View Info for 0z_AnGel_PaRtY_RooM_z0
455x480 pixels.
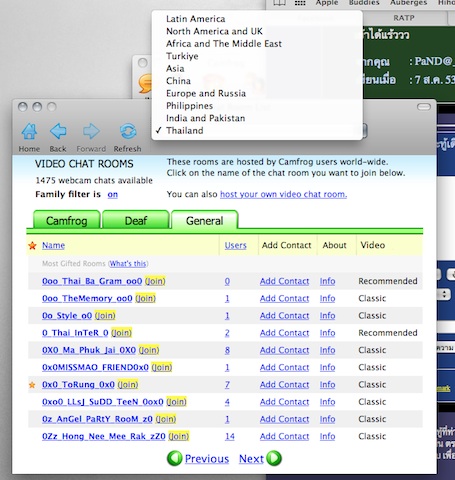click(x=327, y=419)
